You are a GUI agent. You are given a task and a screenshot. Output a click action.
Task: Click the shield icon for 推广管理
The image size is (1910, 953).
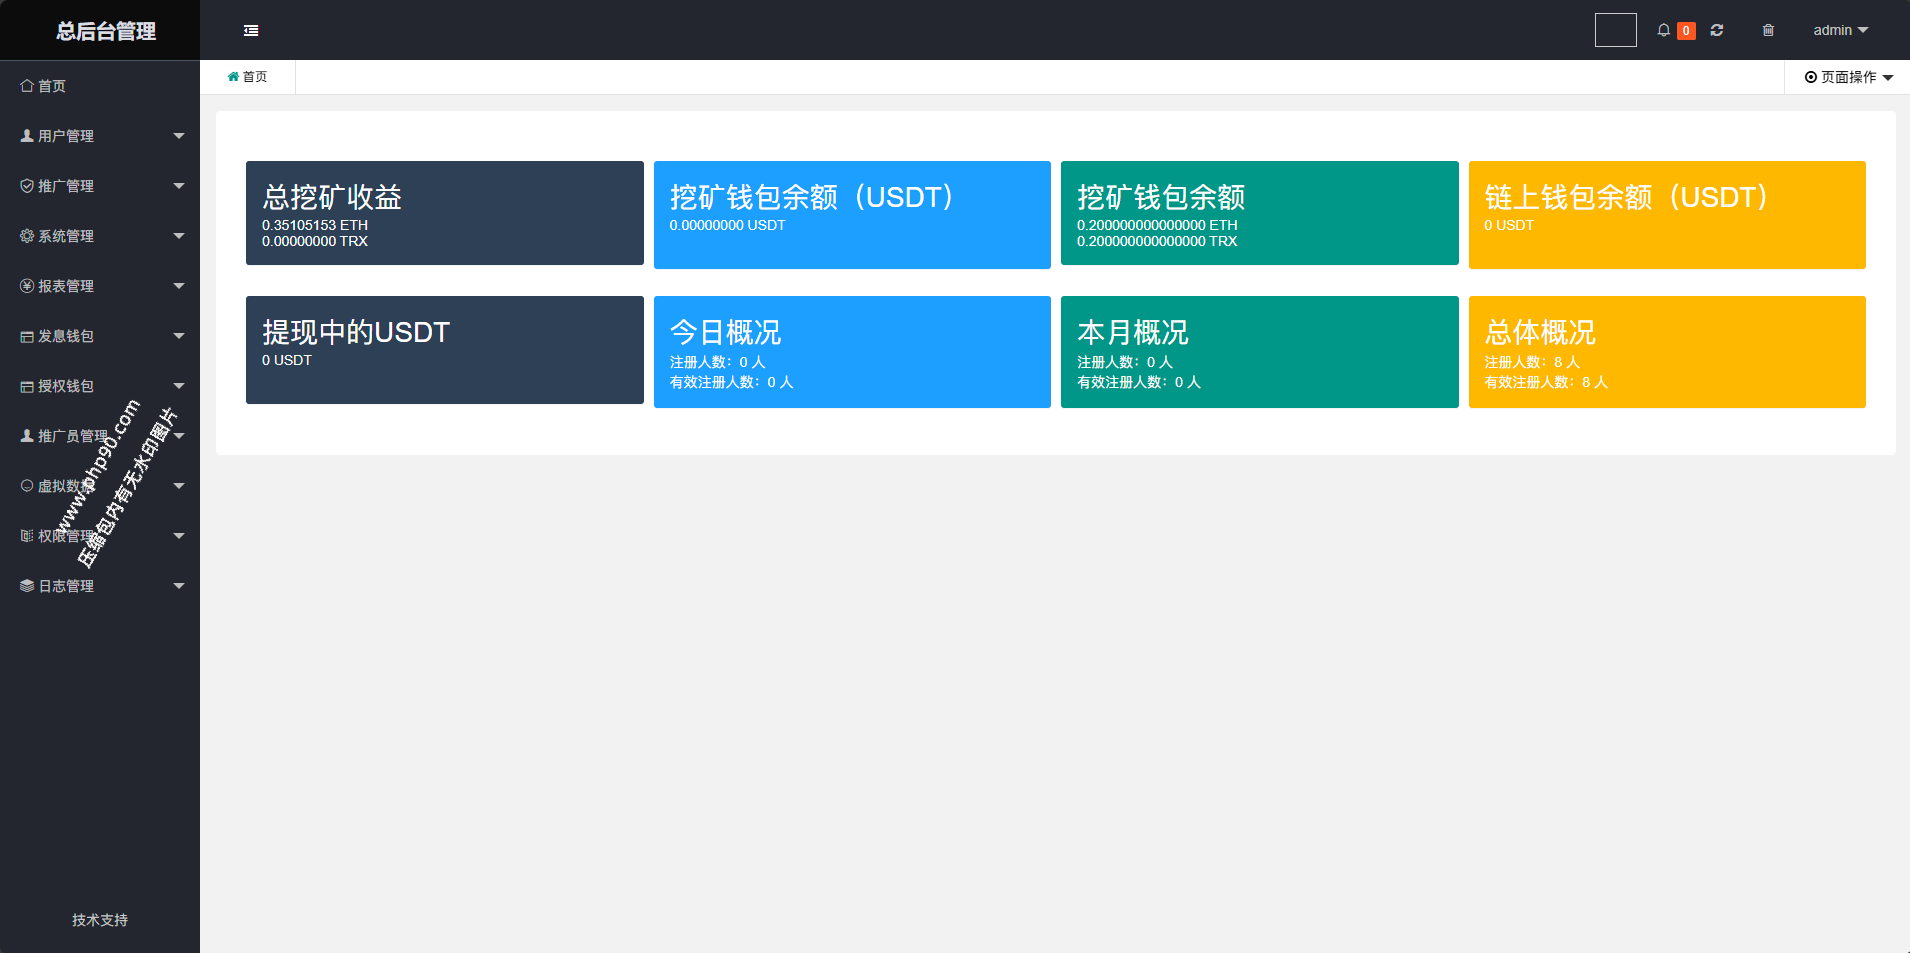click(x=27, y=186)
